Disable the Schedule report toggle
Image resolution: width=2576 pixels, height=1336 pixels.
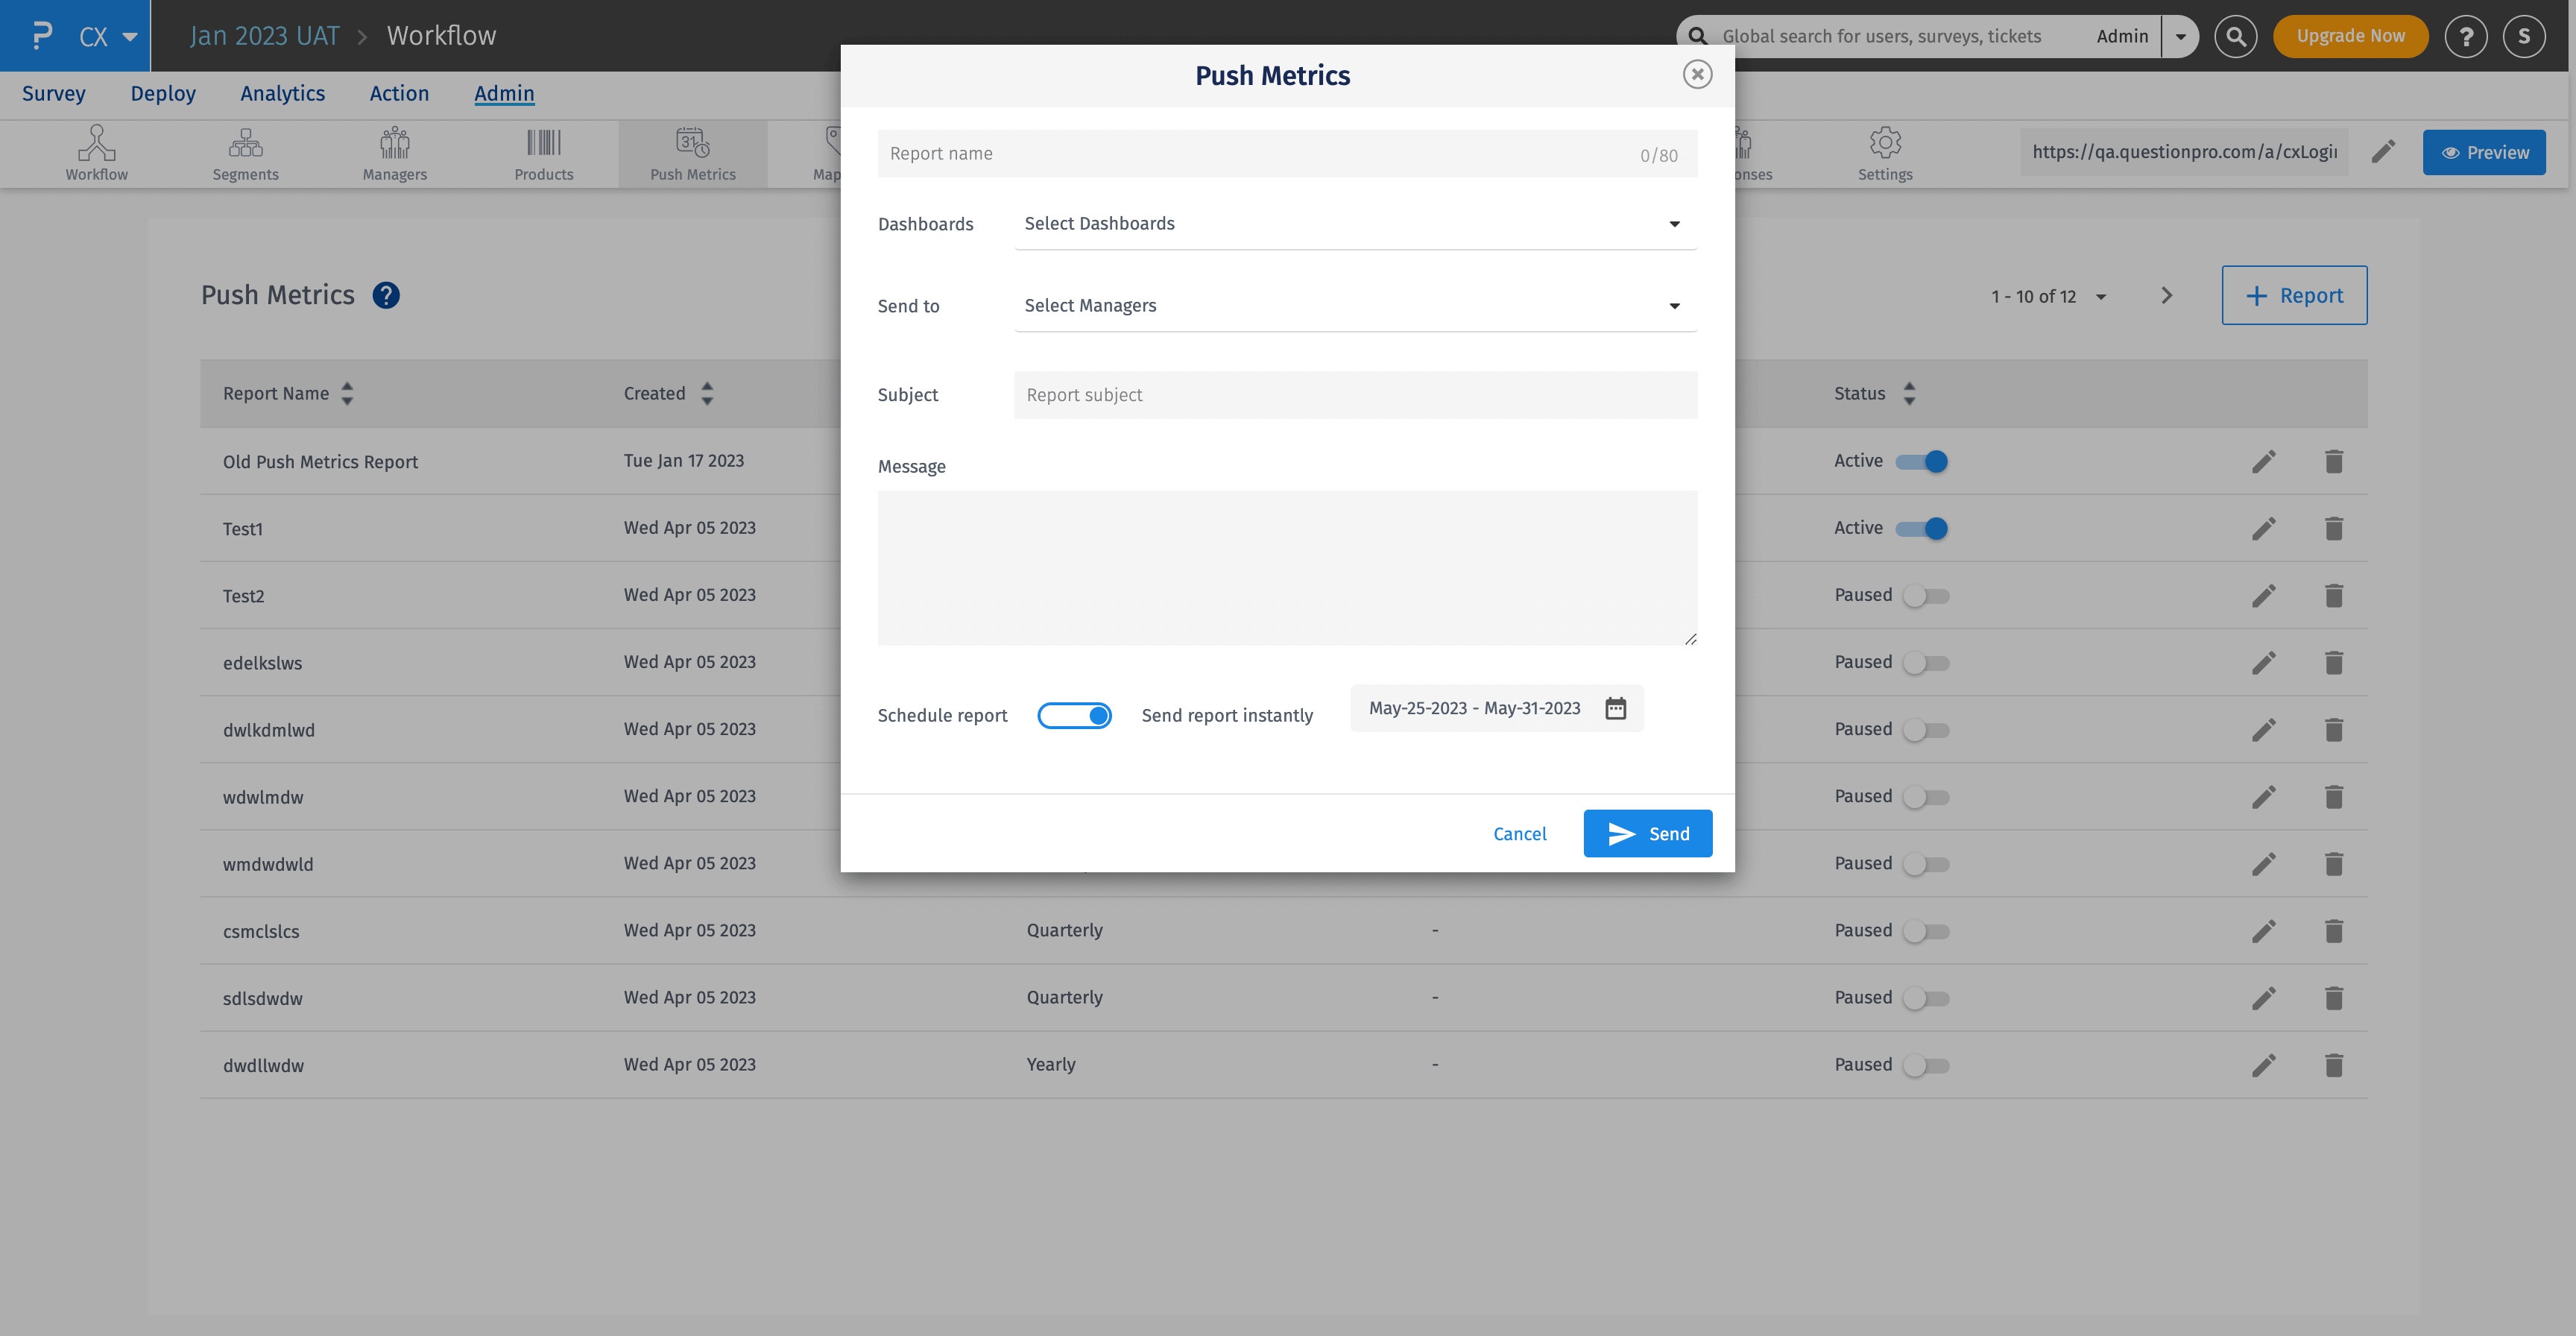pyautogui.click(x=1075, y=715)
